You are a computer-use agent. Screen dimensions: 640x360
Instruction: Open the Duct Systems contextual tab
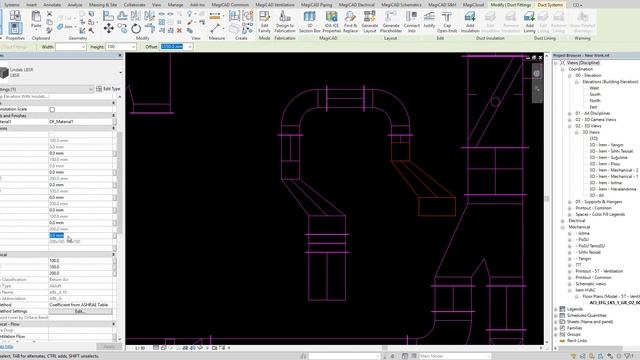point(550,4)
